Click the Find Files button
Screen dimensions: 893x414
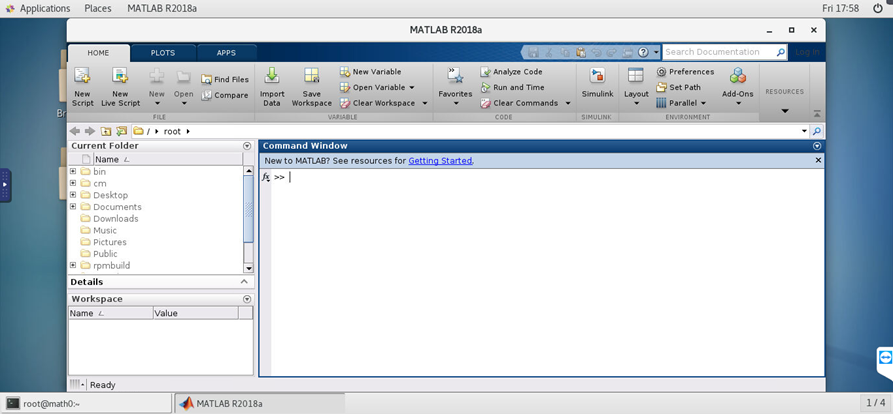[x=225, y=79]
